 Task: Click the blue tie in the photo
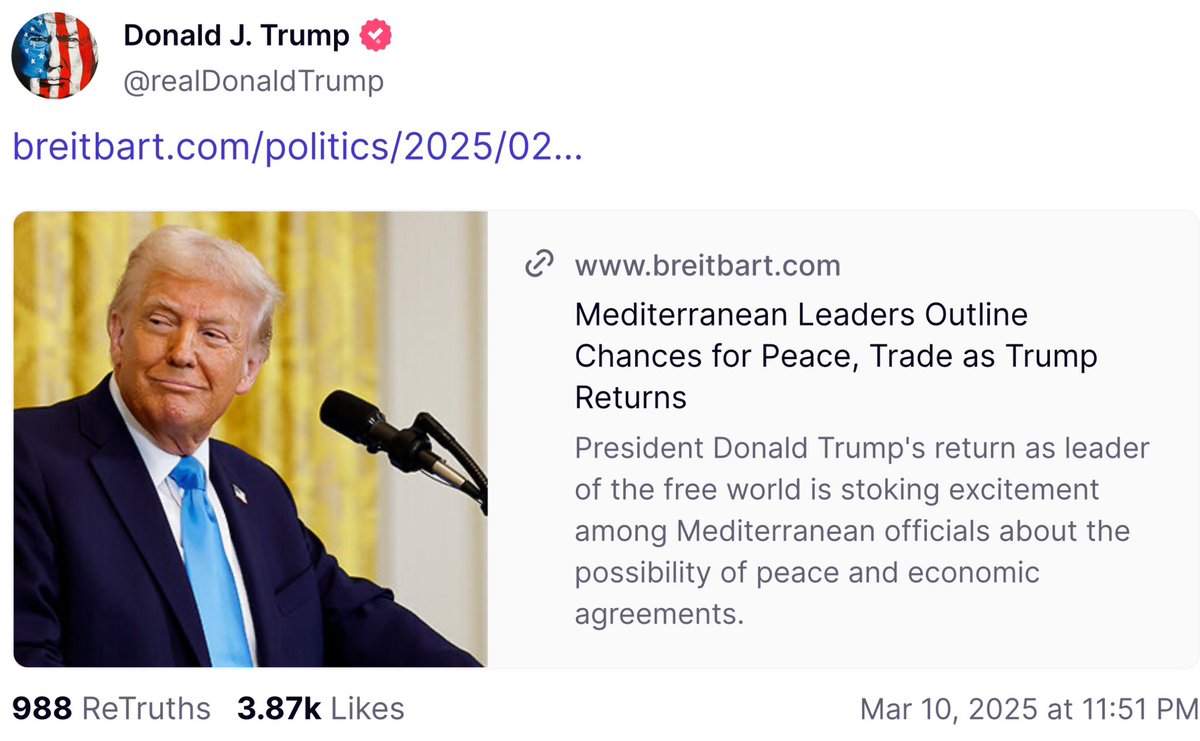211,560
